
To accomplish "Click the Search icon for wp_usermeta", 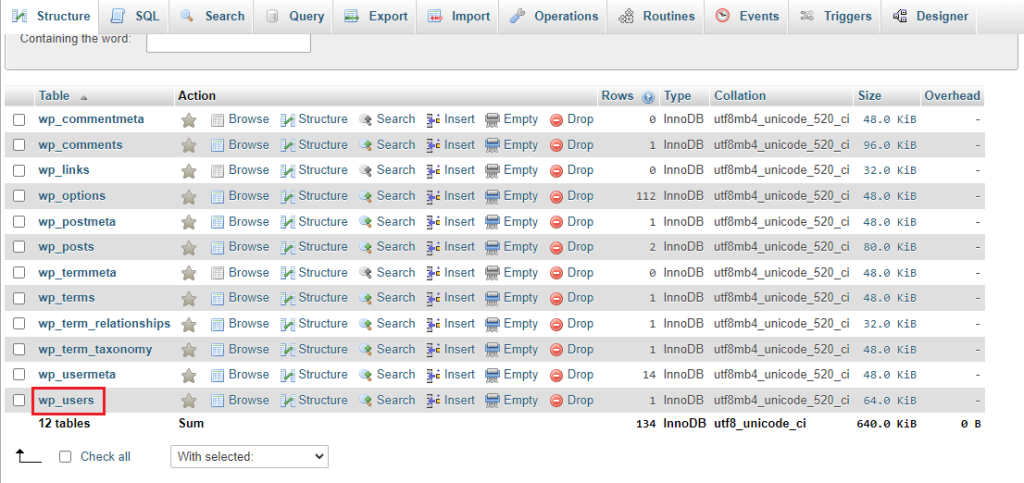I will [x=366, y=375].
